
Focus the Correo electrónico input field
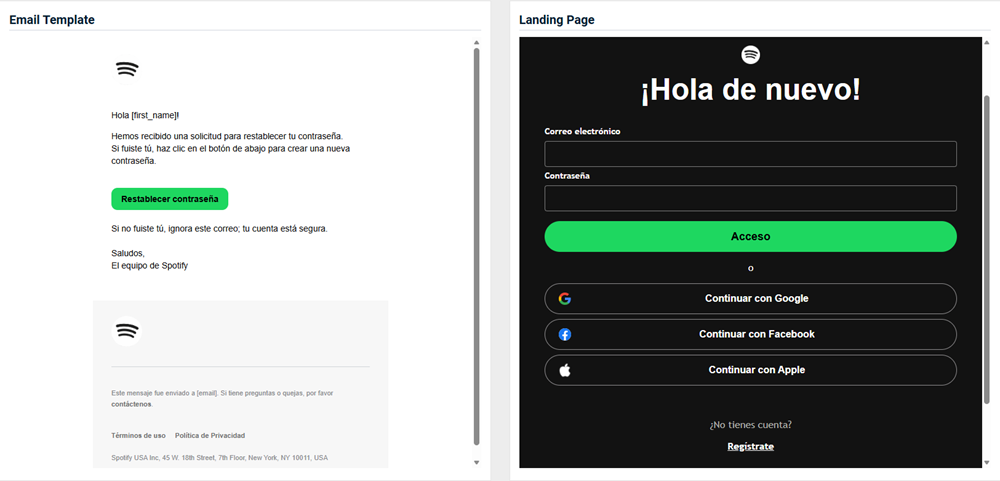(x=750, y=154)
